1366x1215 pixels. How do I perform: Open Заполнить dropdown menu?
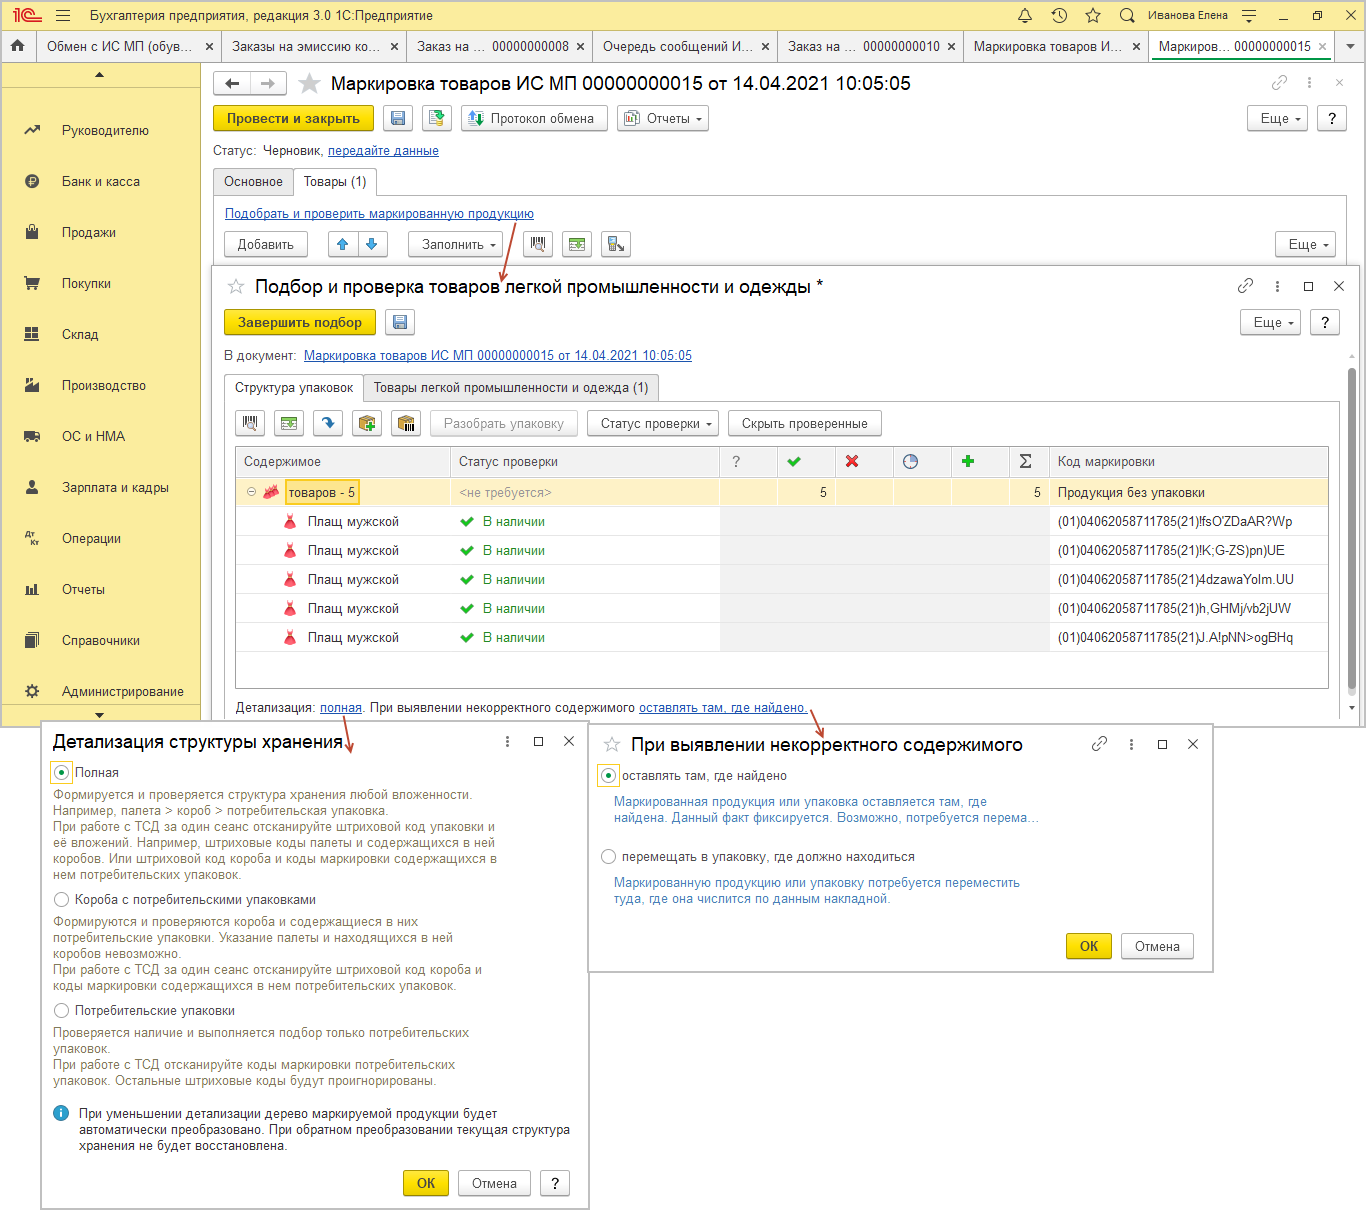(x=458, y=244)
